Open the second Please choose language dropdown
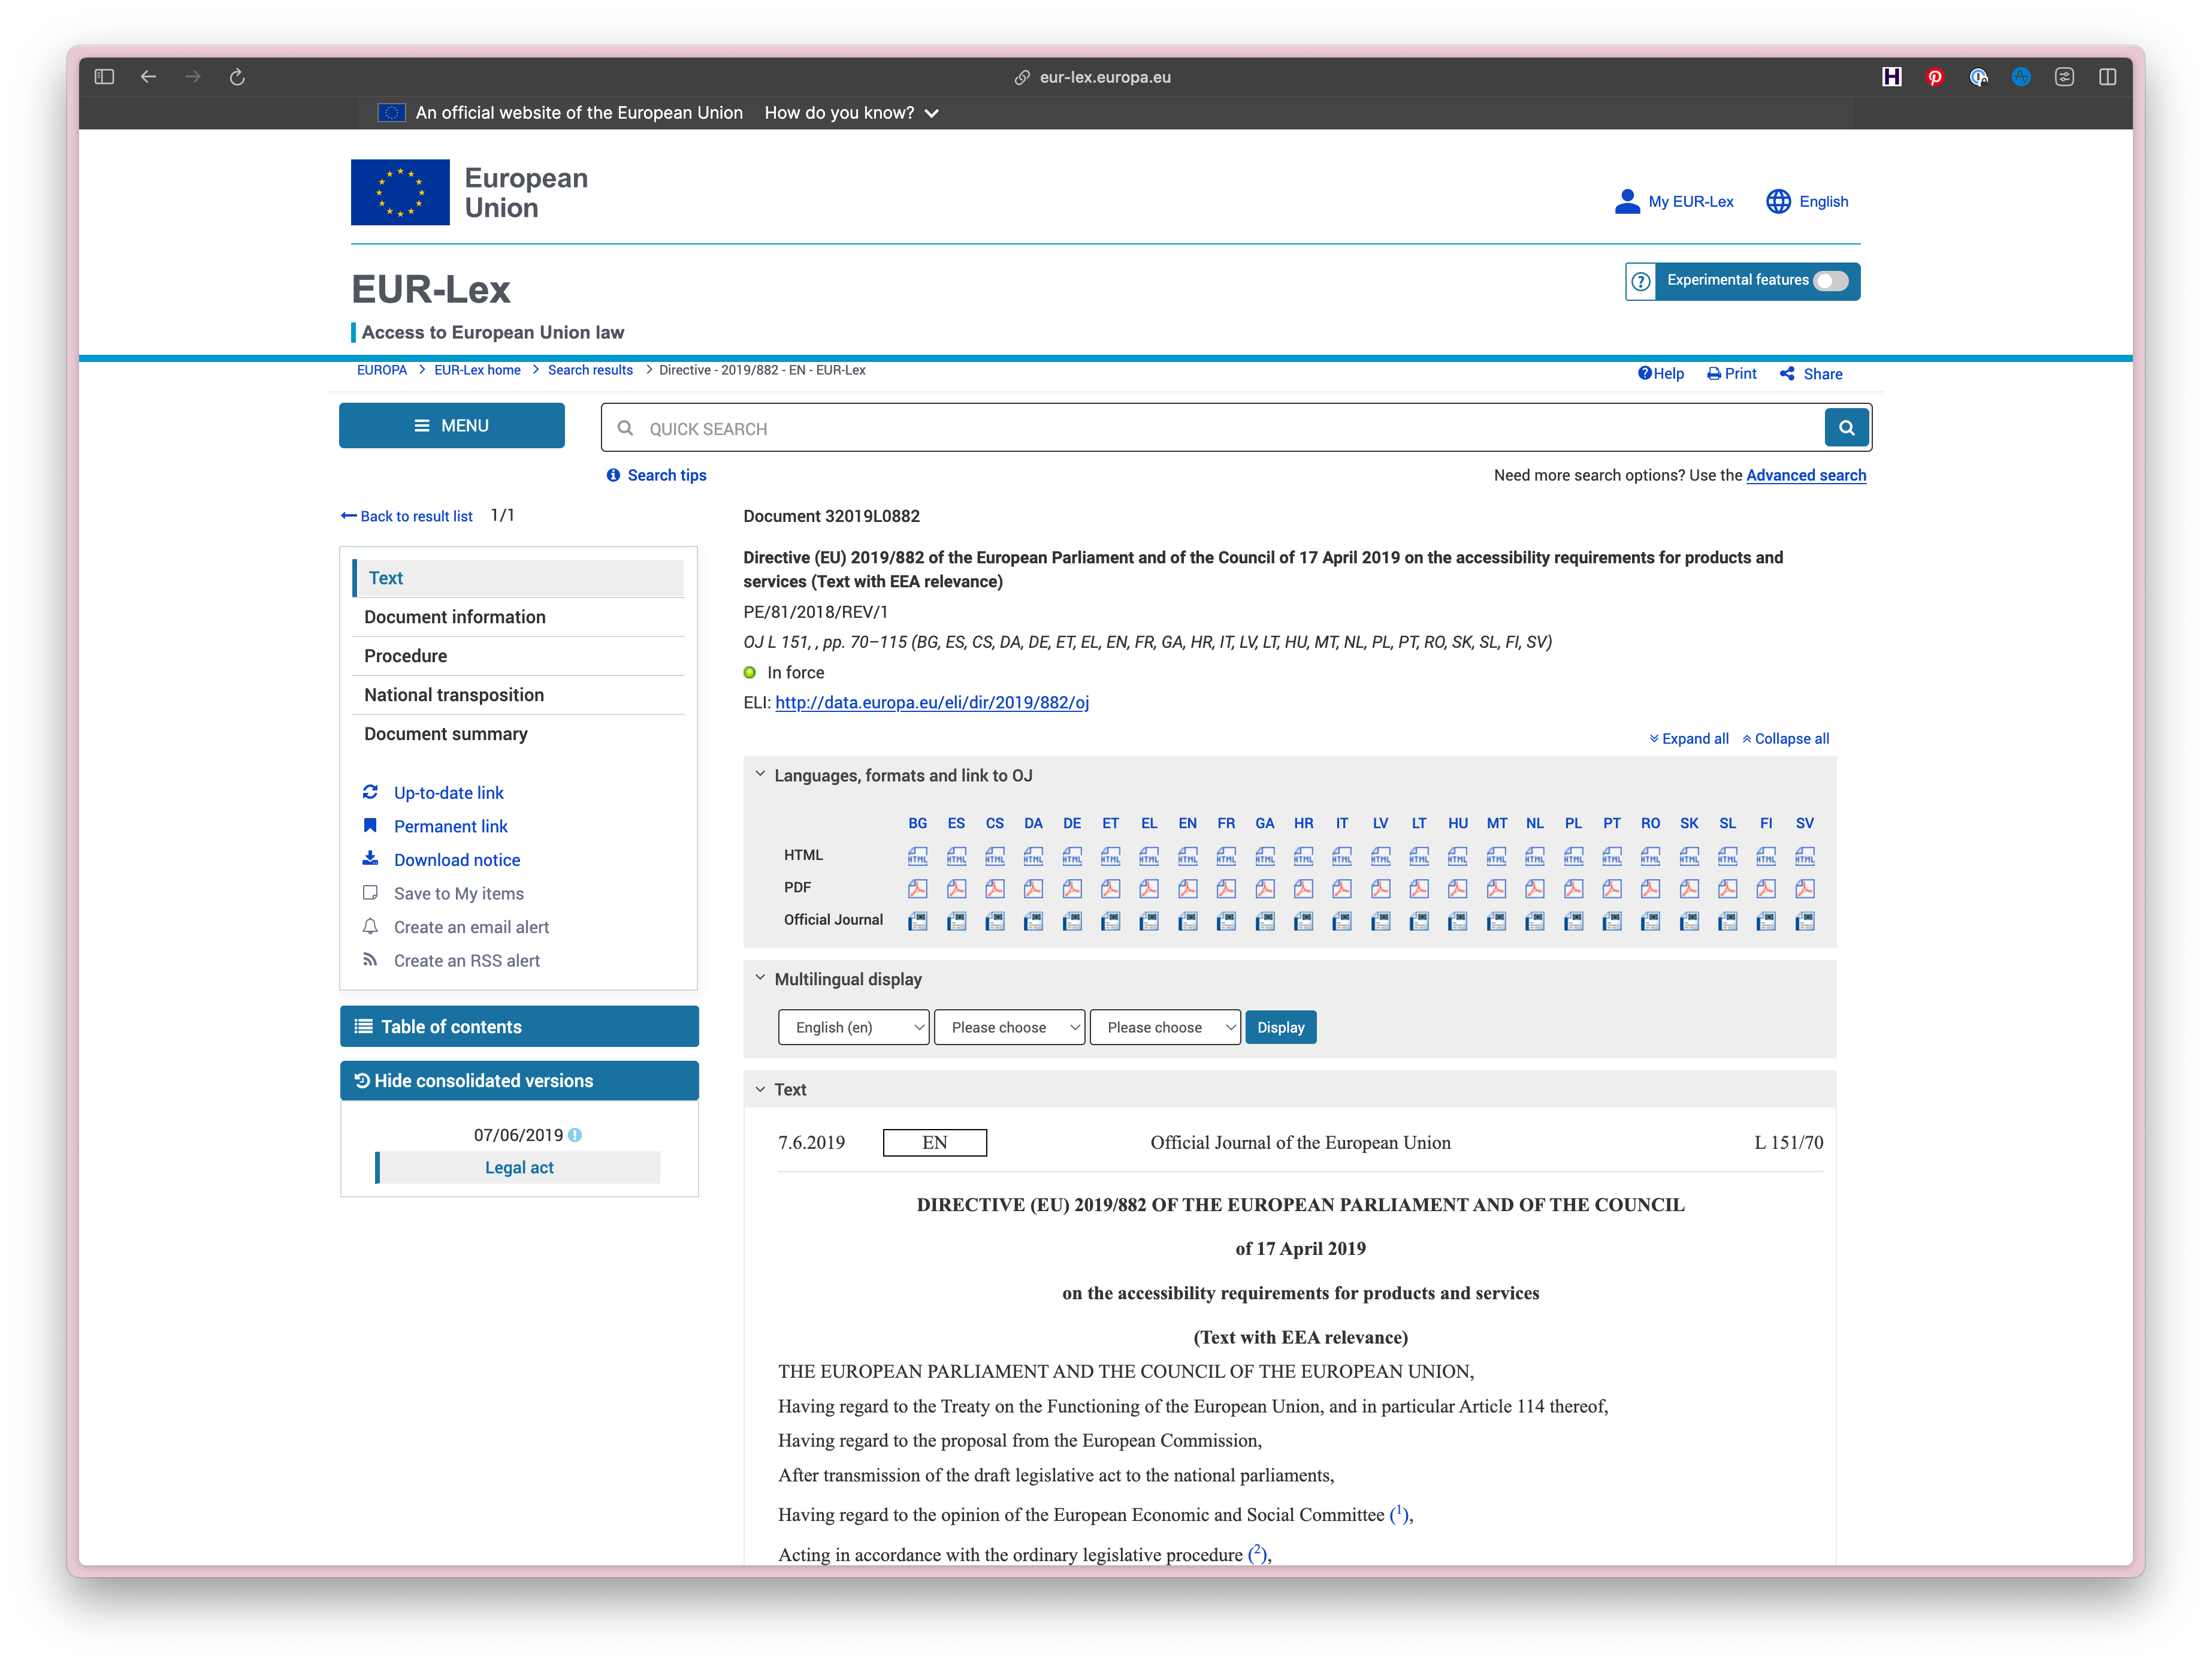This screenshot has height=1666, width=2212. click(1165, 1027)
